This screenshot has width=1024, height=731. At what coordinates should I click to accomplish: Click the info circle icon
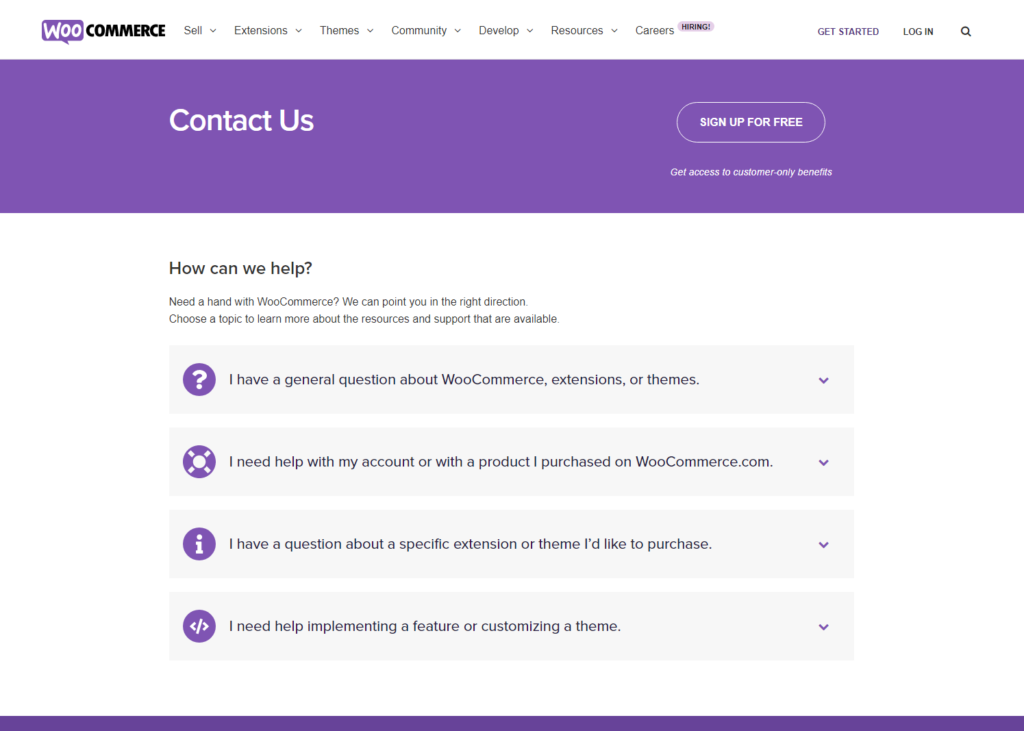pyautogui.click(x=199, y=544)
